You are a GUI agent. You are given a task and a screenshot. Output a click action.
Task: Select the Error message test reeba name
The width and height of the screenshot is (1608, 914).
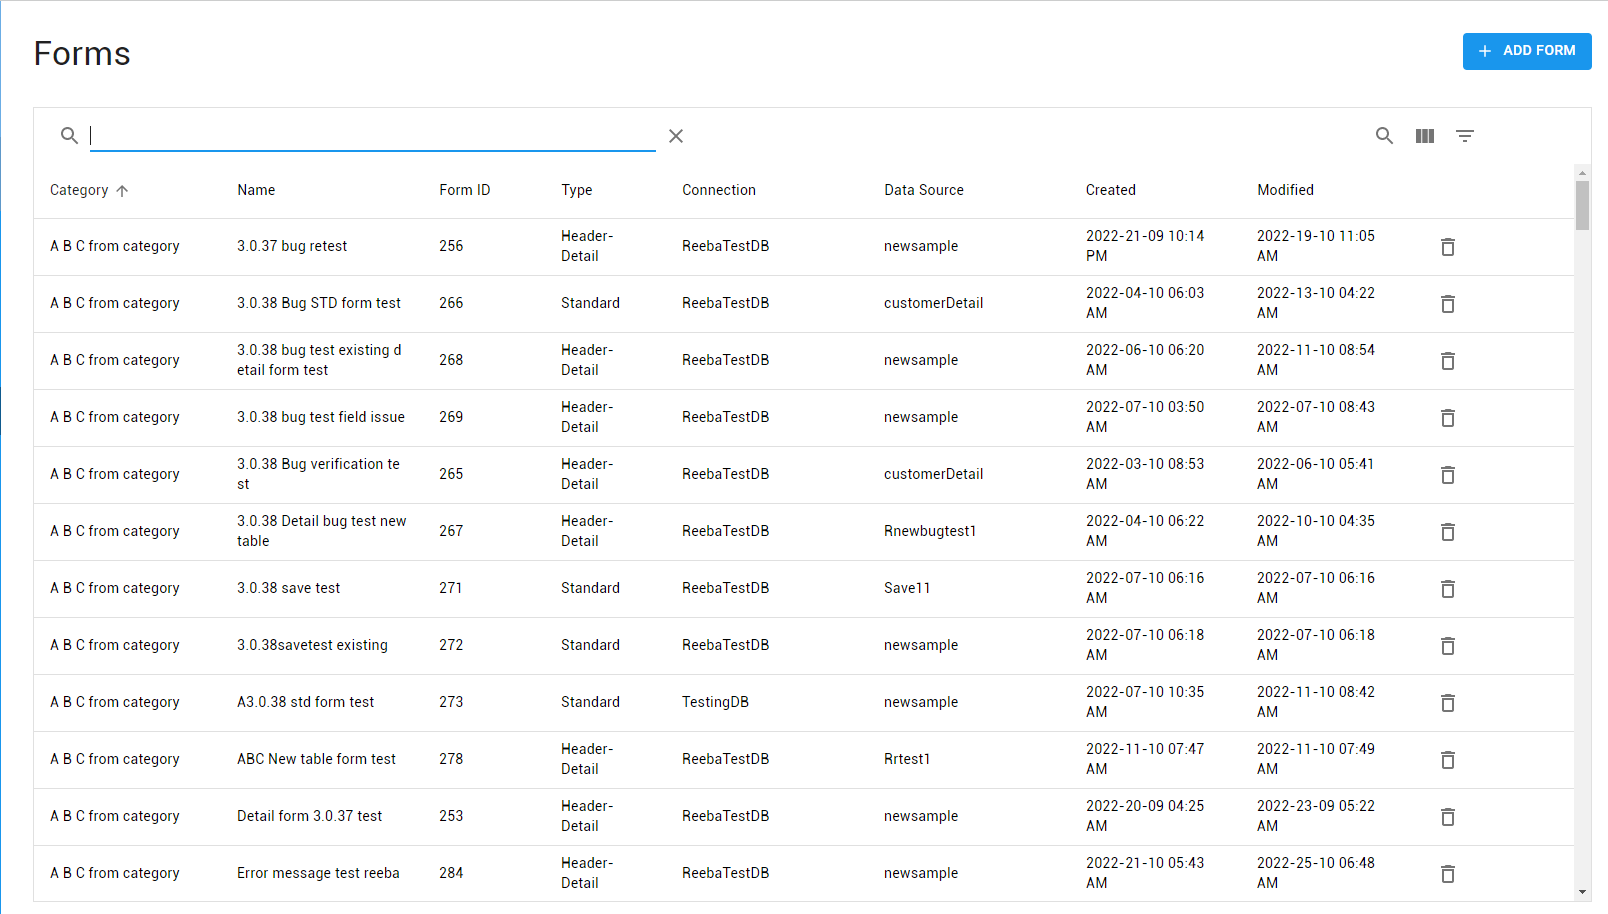pyautogui.click(x=318, y=873)
